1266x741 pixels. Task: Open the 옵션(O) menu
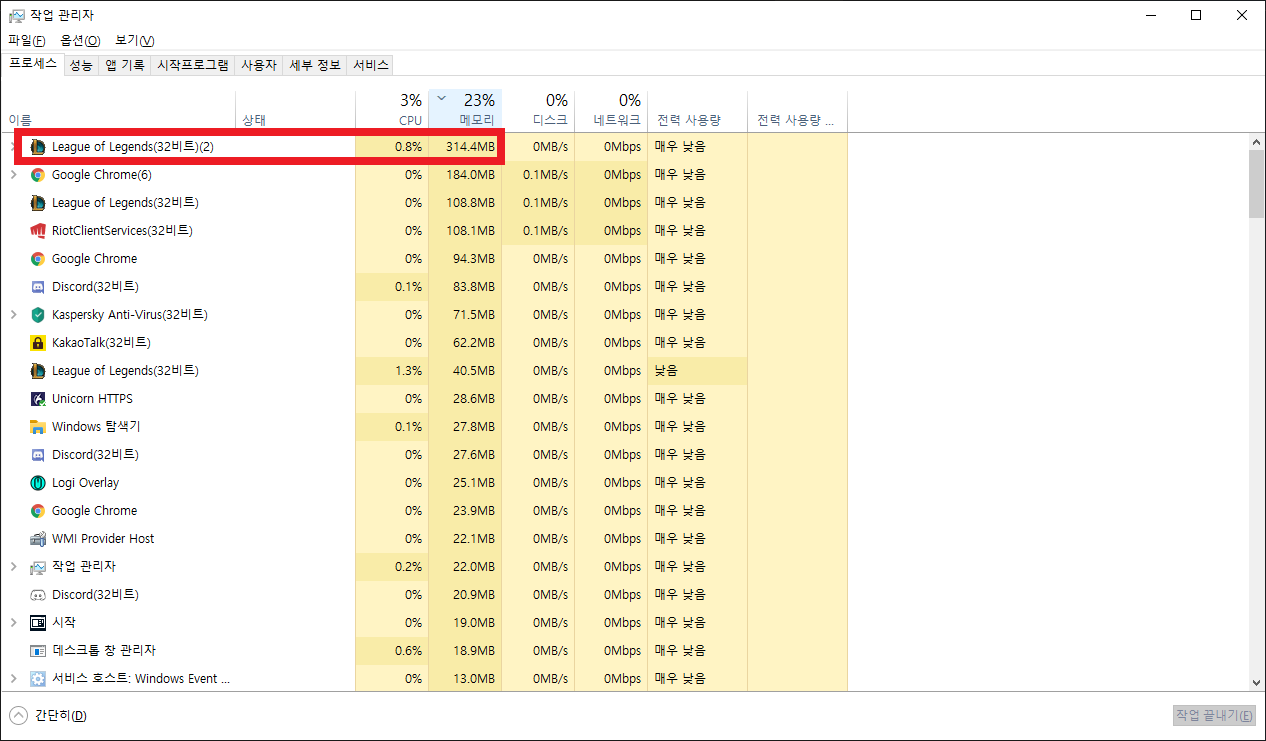[x=80, y=40]
